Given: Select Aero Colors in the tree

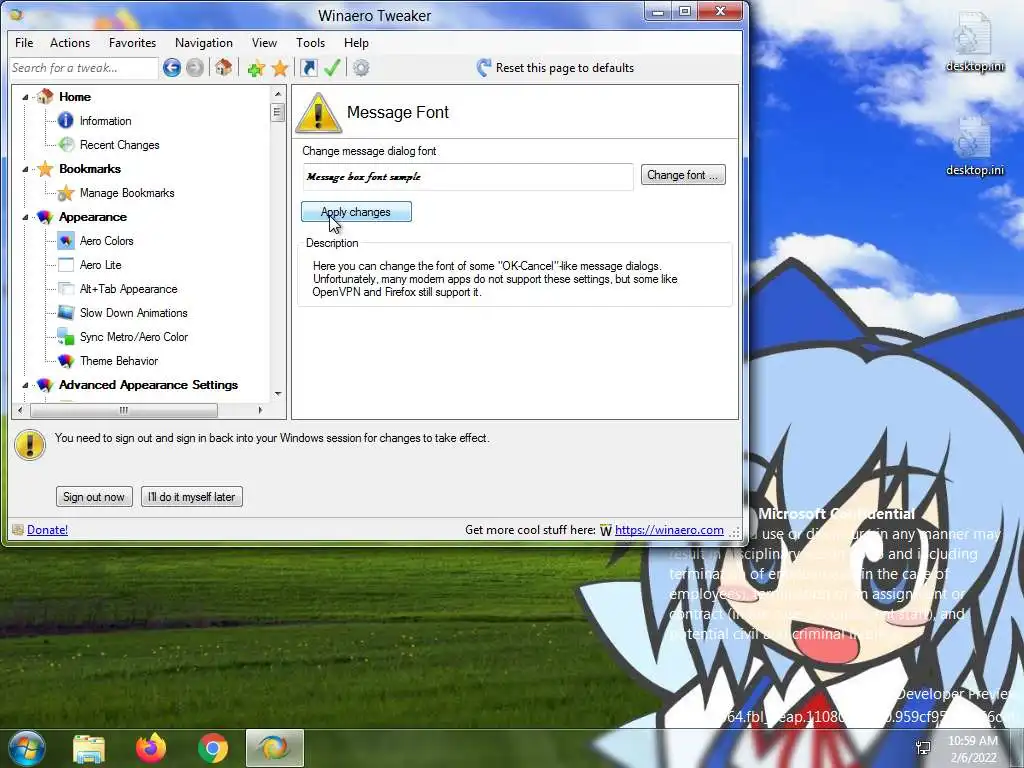Looking at the screenshot, I should (106, 241).
